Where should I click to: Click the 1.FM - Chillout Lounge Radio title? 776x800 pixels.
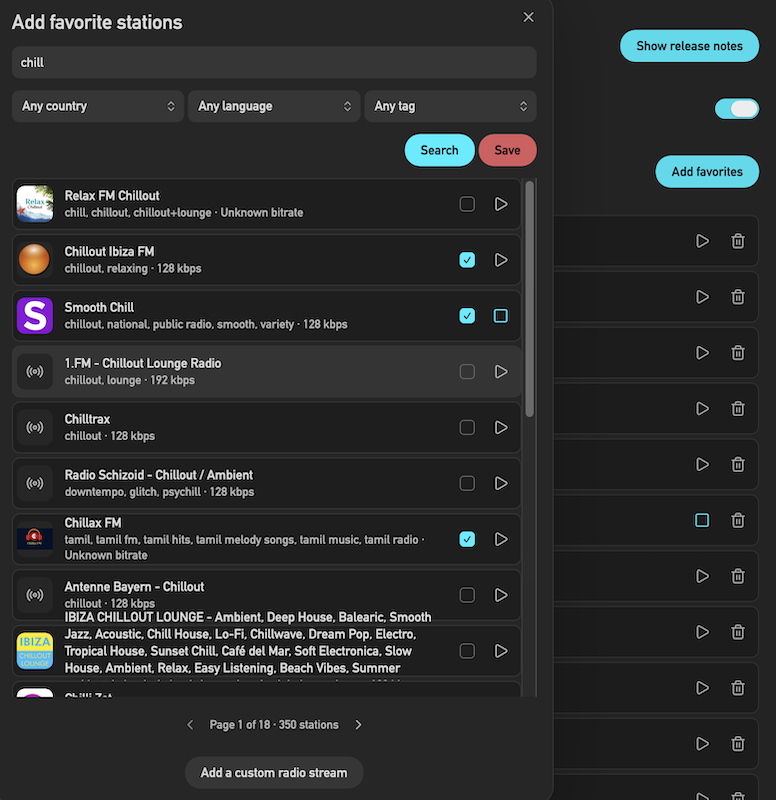143,363
